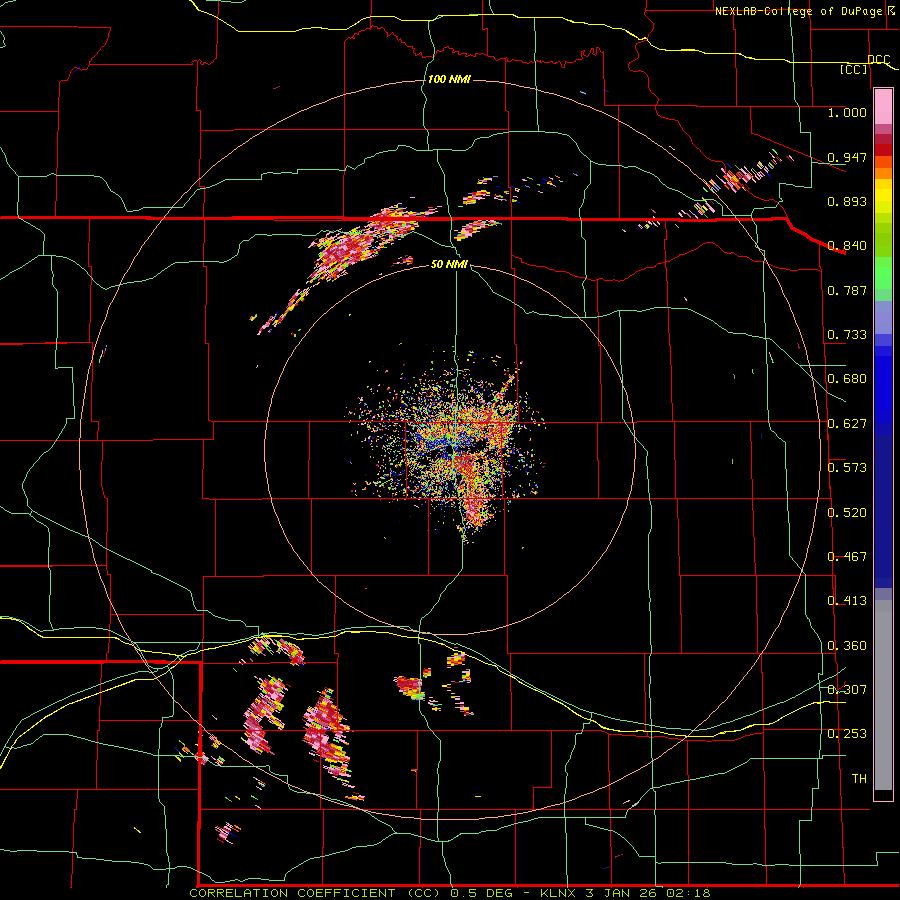Click the 0.573 color scale value

[847, 468]
